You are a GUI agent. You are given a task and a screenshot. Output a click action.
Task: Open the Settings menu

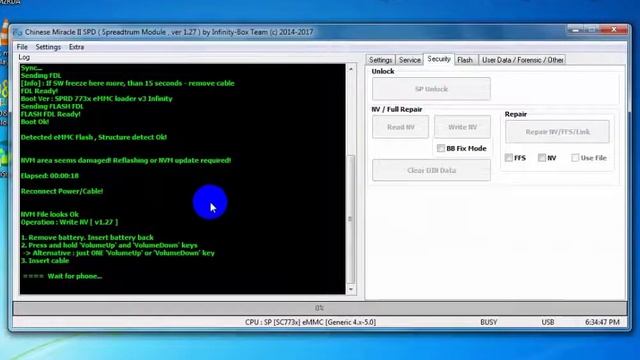click(48, 47)
